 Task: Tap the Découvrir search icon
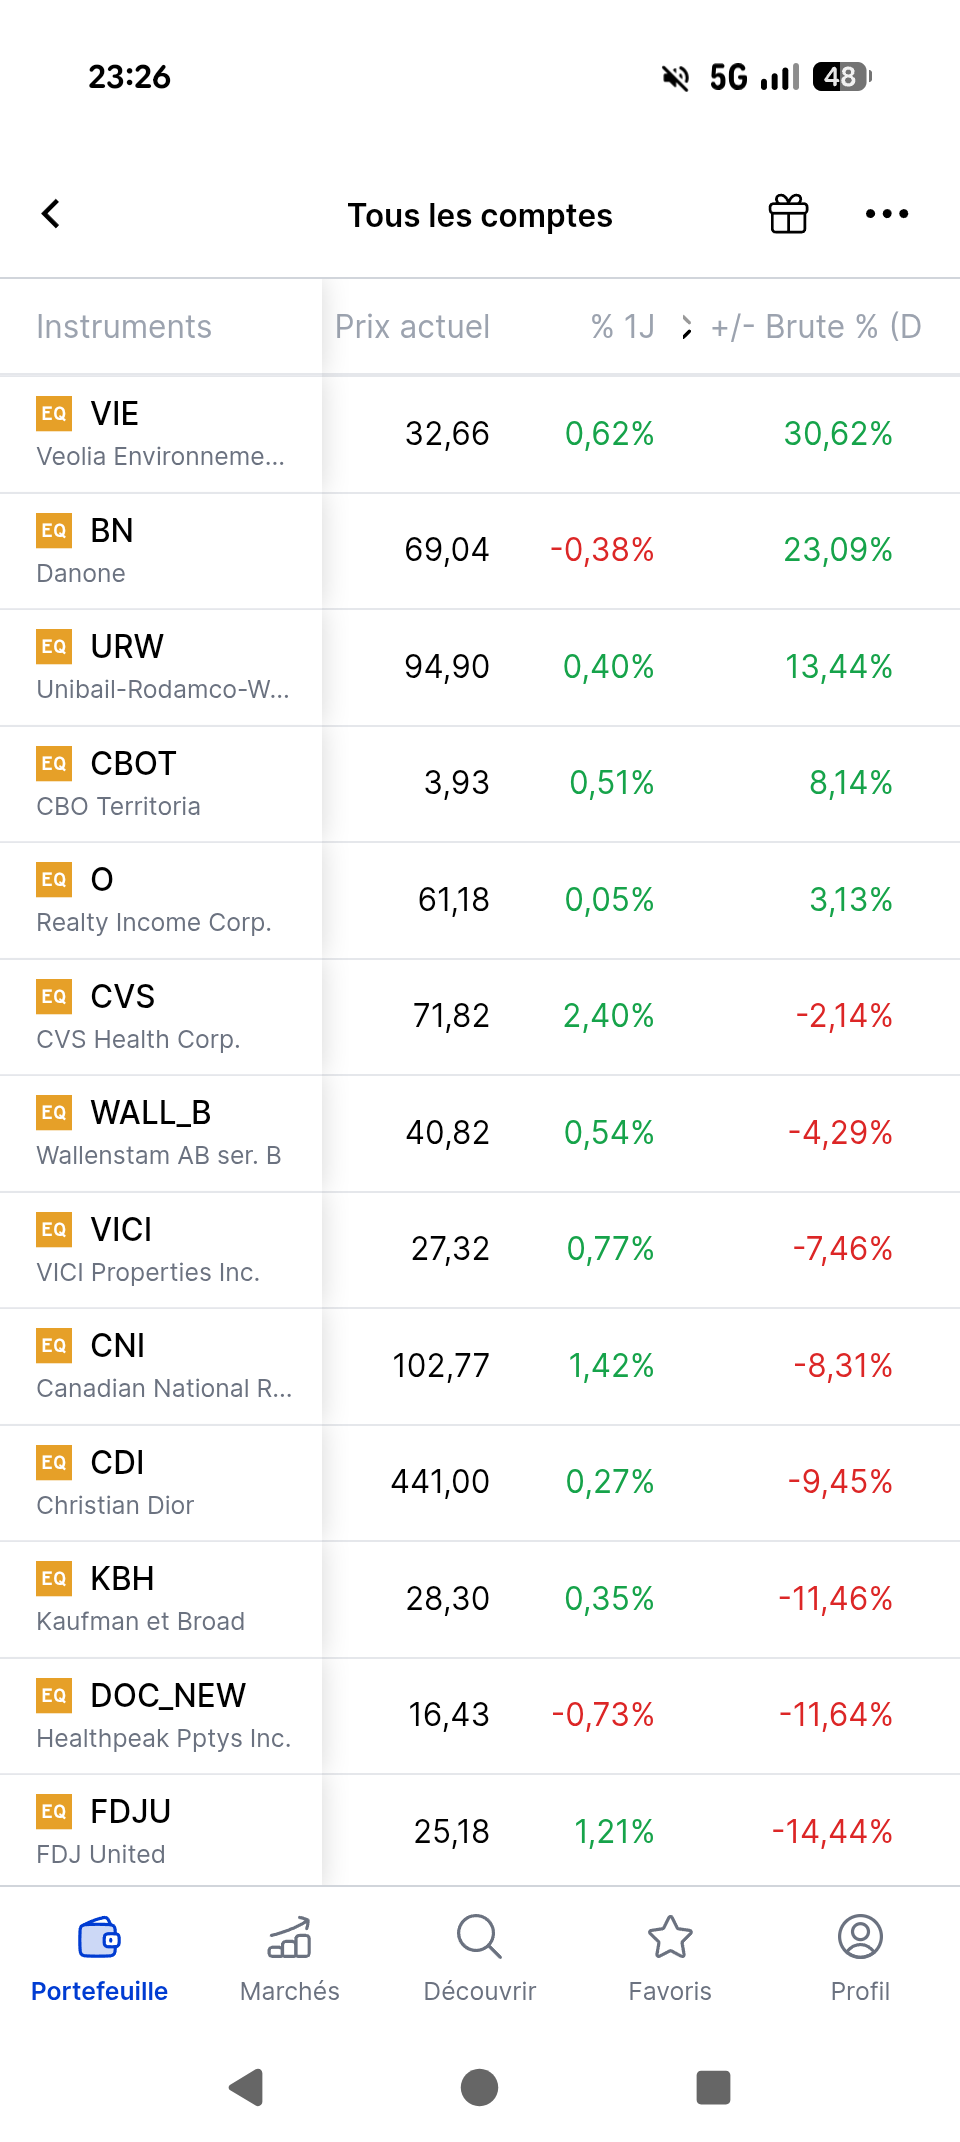click(x=479, y=1938)
